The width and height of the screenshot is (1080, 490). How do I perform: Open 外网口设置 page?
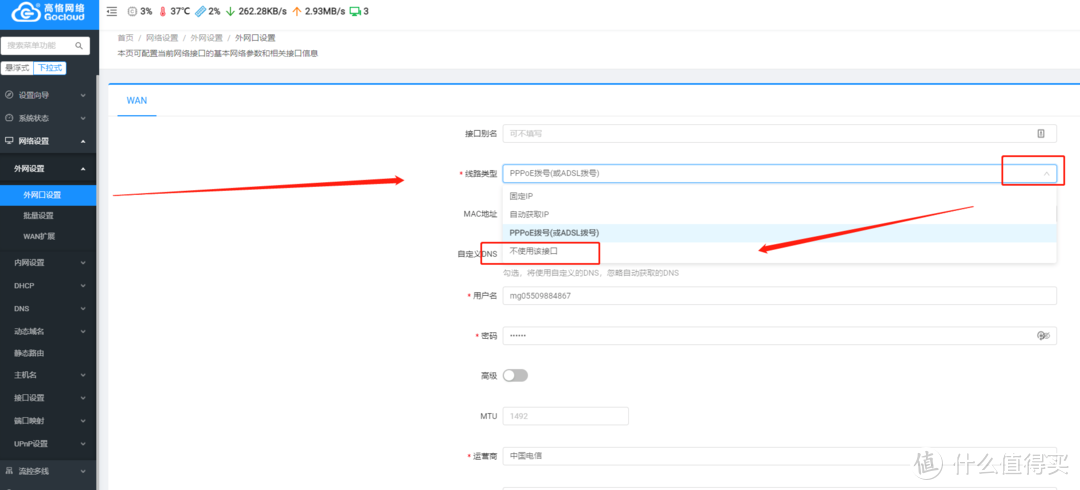coord(49,195)
